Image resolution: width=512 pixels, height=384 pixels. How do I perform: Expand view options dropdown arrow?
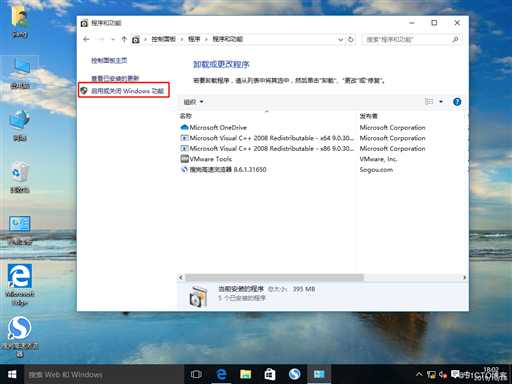tap(441, 101)
